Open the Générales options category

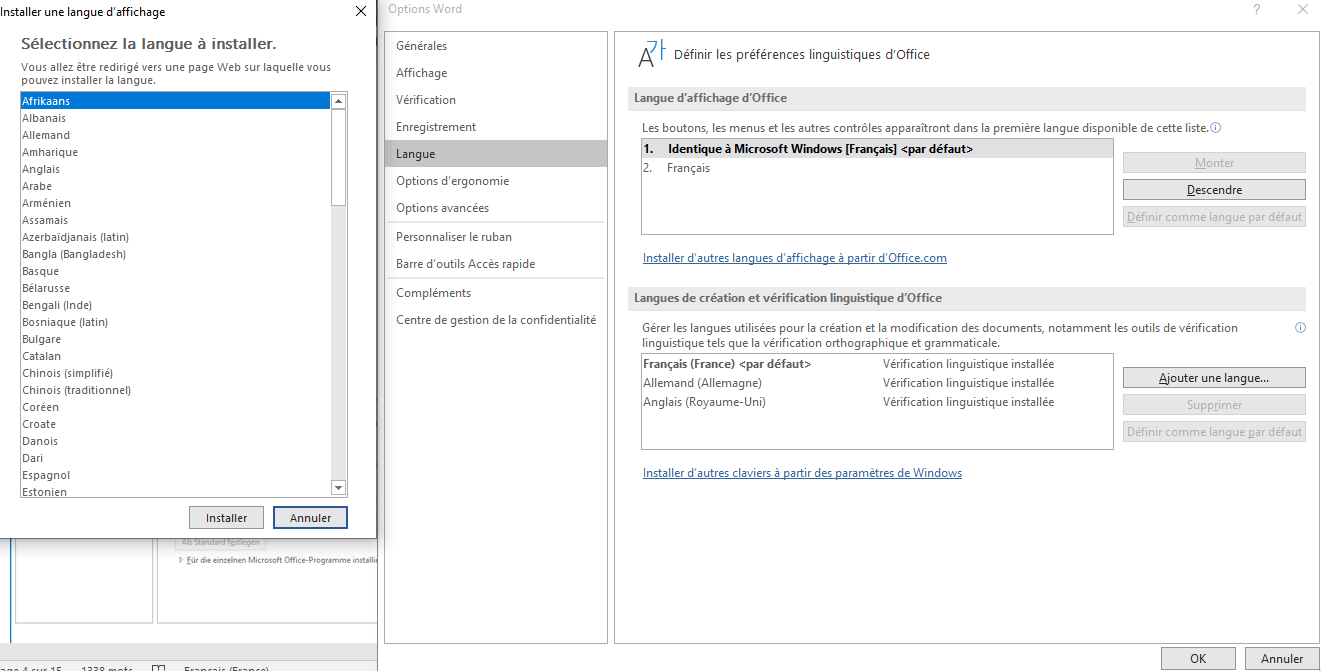coord(495,46)
